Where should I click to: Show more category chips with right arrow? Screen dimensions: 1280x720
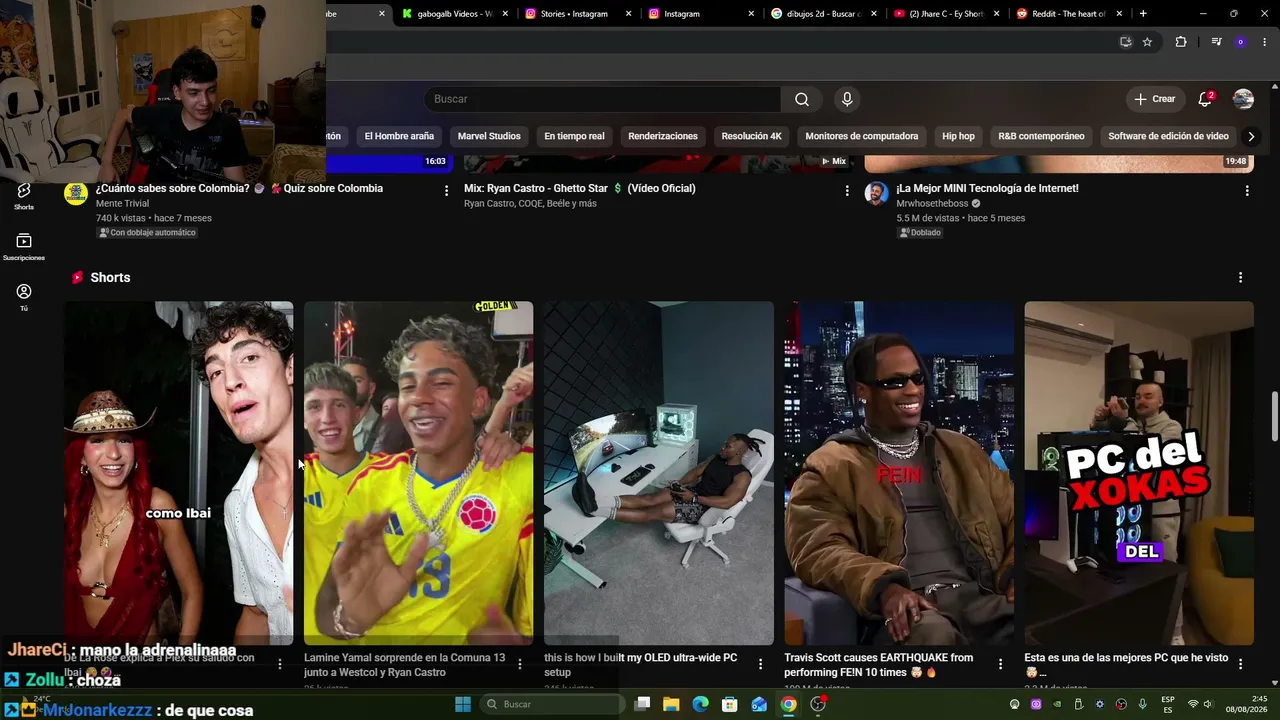click(1250, 136)
